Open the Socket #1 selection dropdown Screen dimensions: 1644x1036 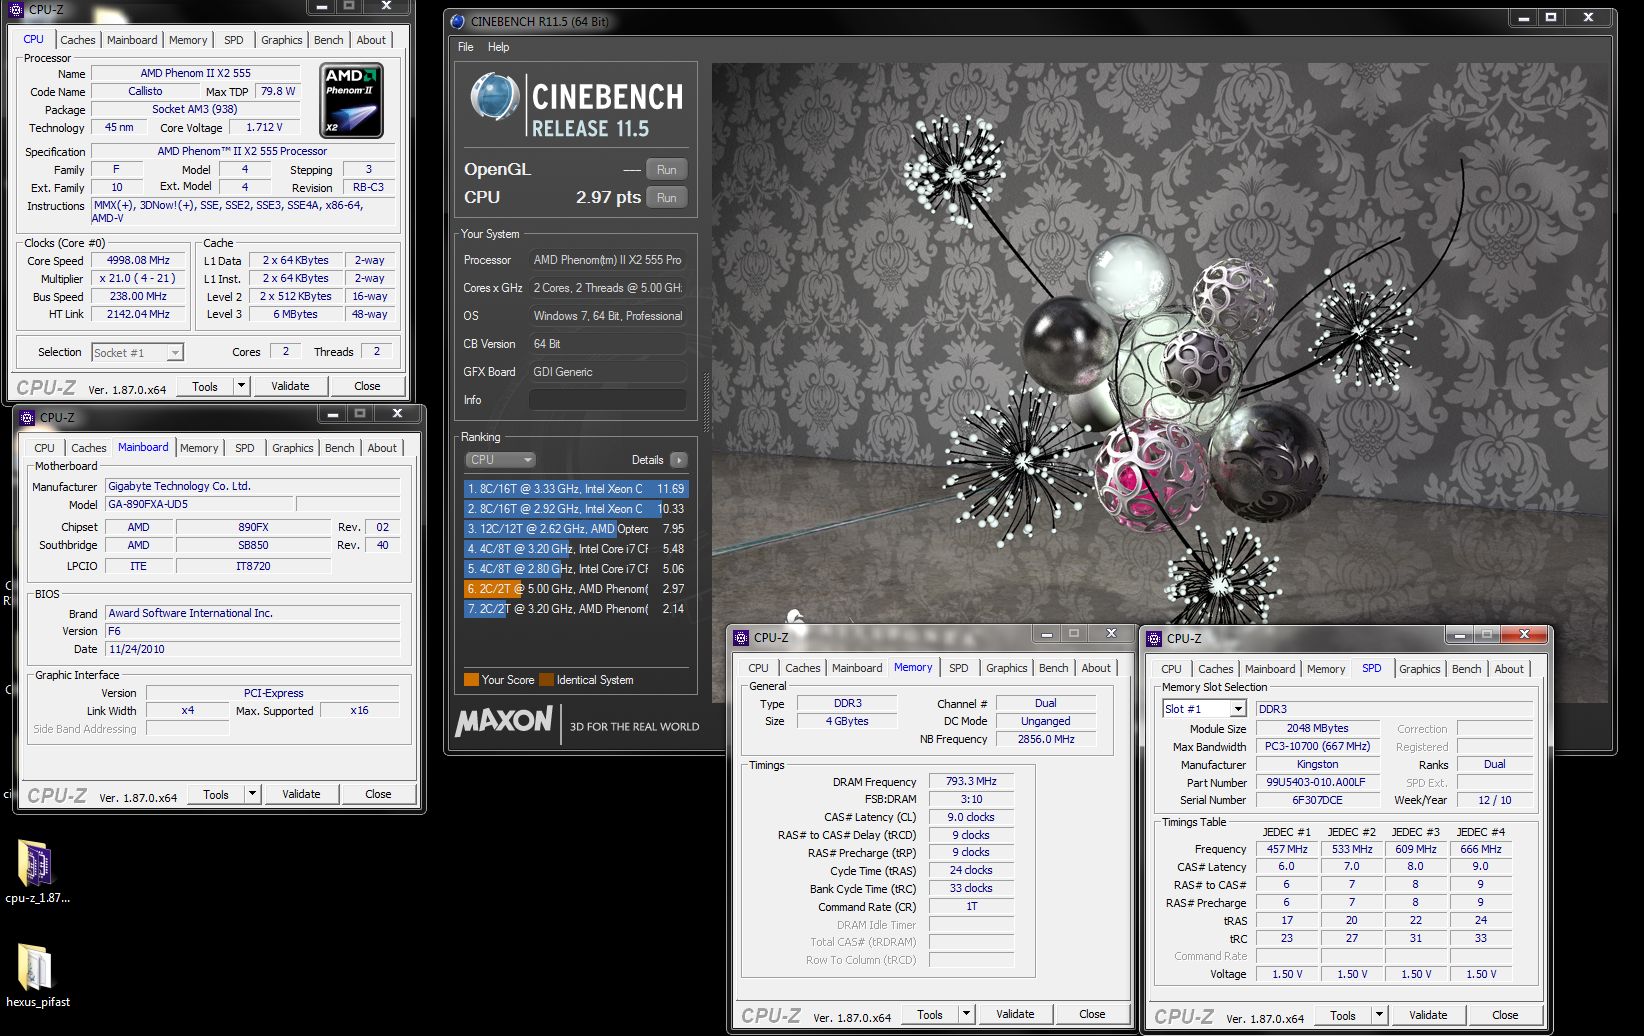[x=176, y=352]
